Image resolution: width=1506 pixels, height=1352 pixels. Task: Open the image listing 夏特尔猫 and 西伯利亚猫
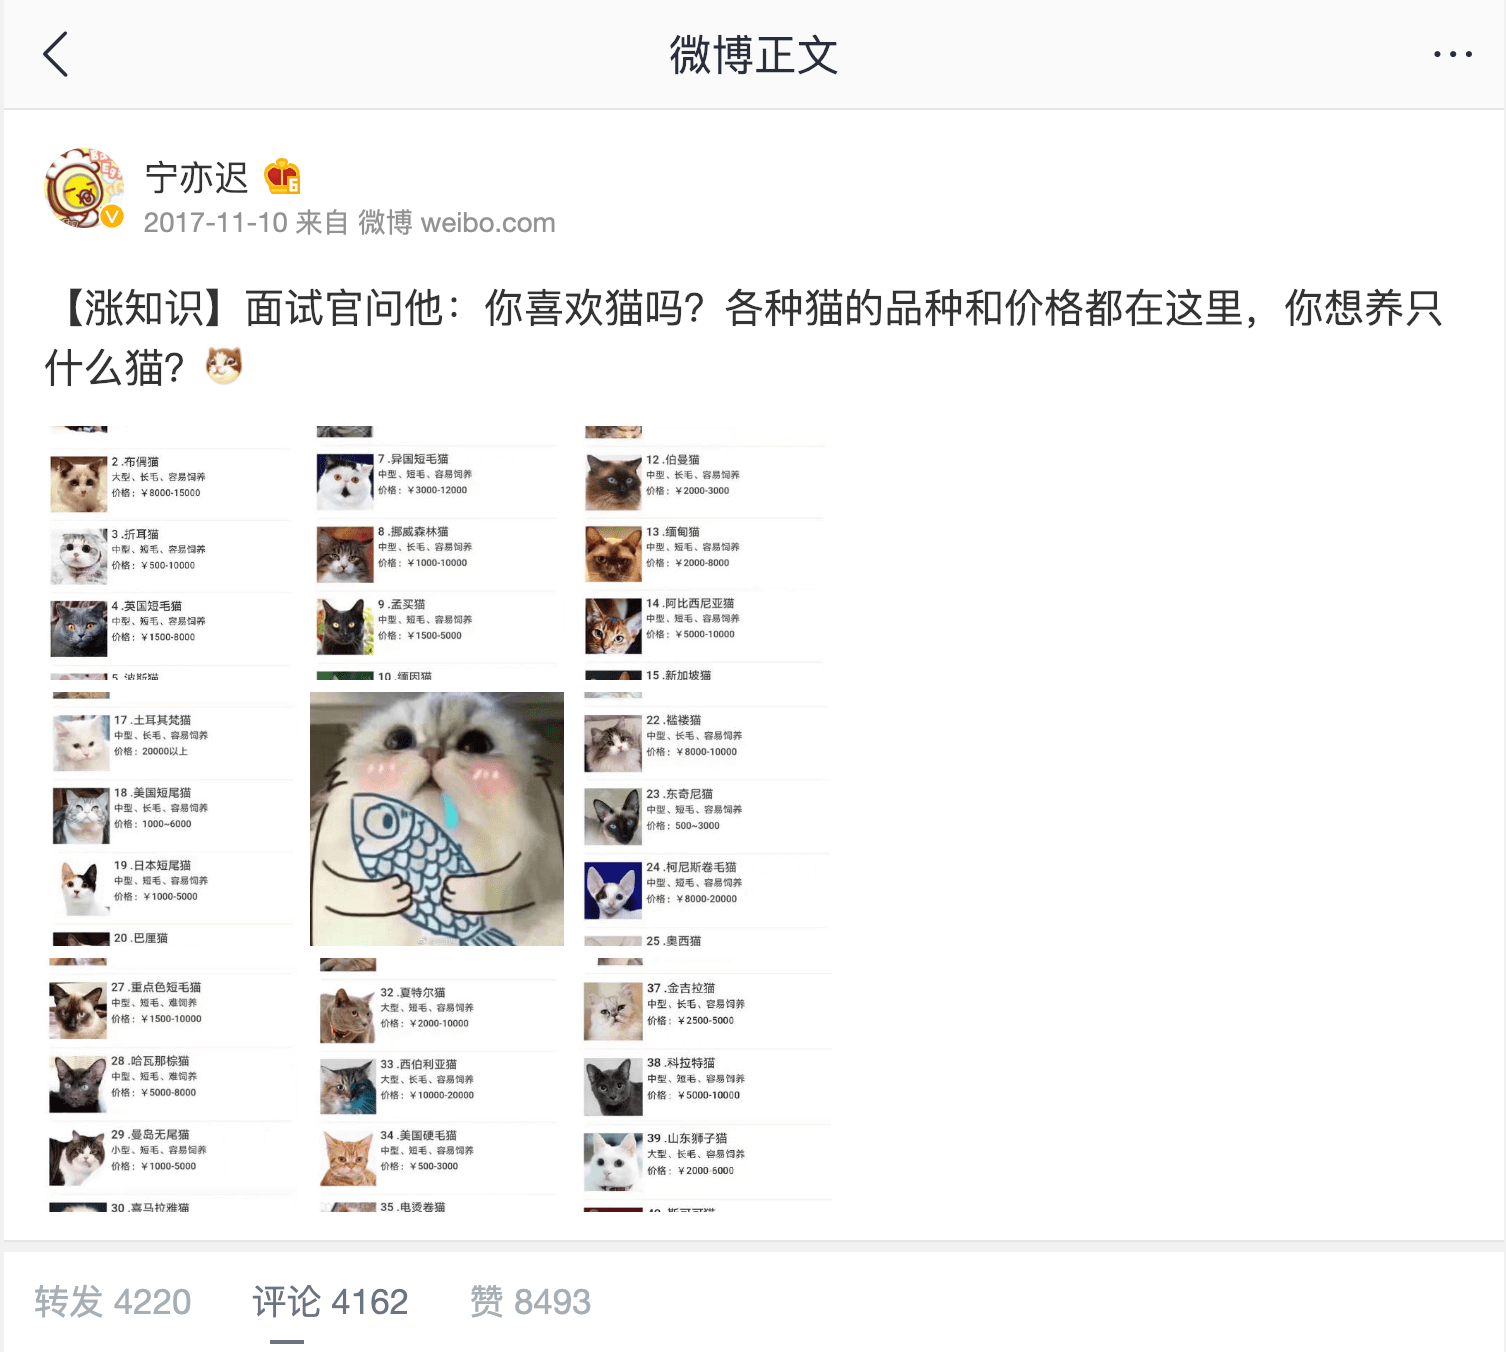click(437, 1085)
